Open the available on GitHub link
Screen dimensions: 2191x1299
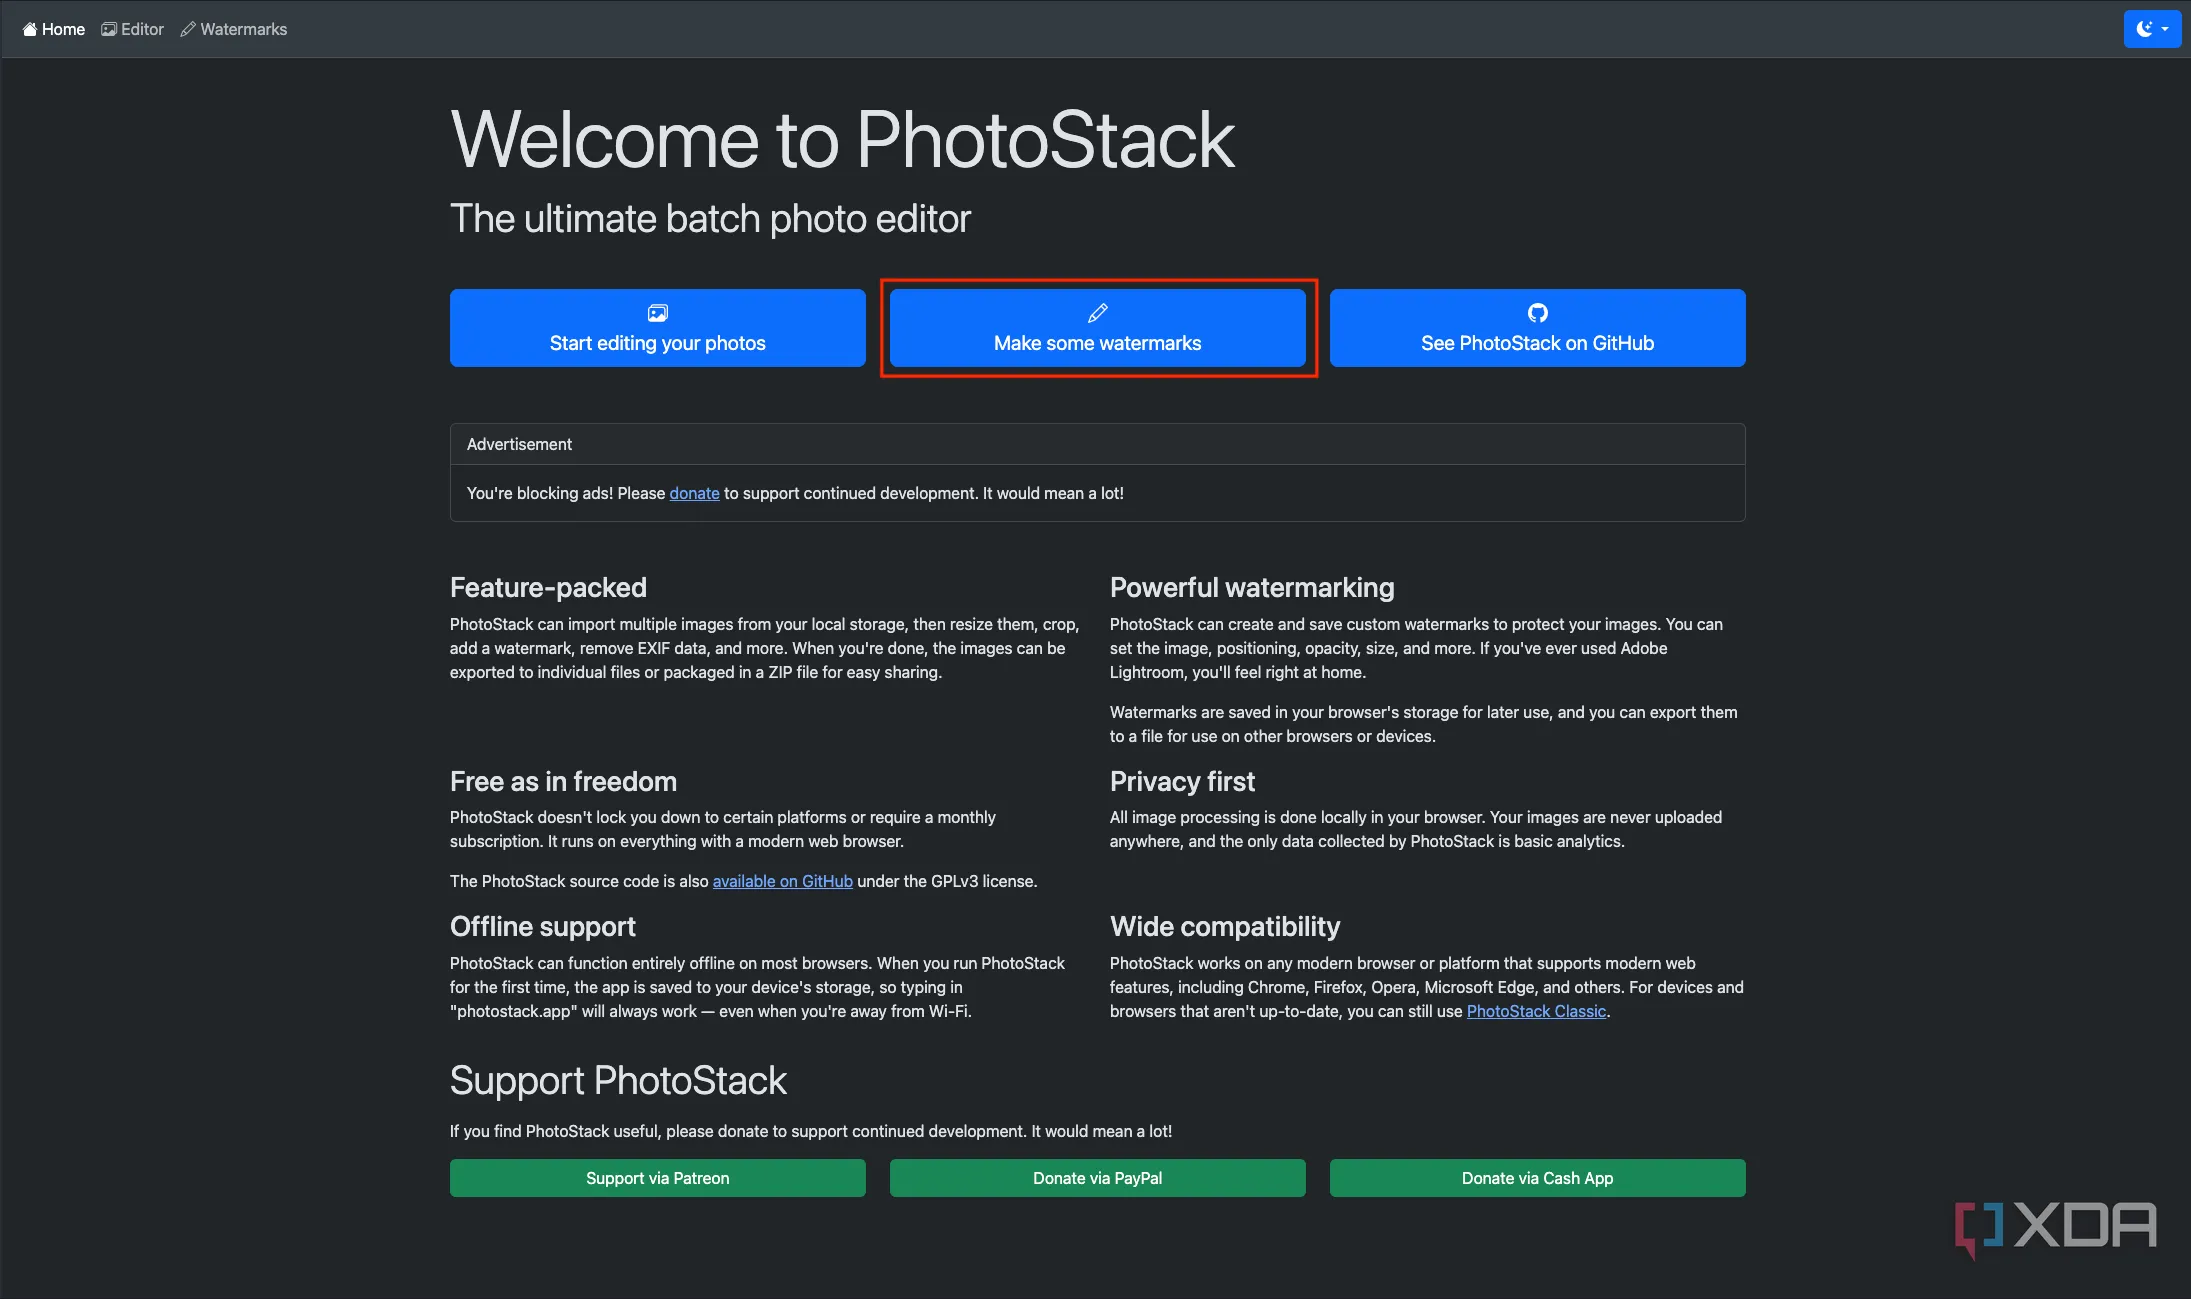[783, 881]
